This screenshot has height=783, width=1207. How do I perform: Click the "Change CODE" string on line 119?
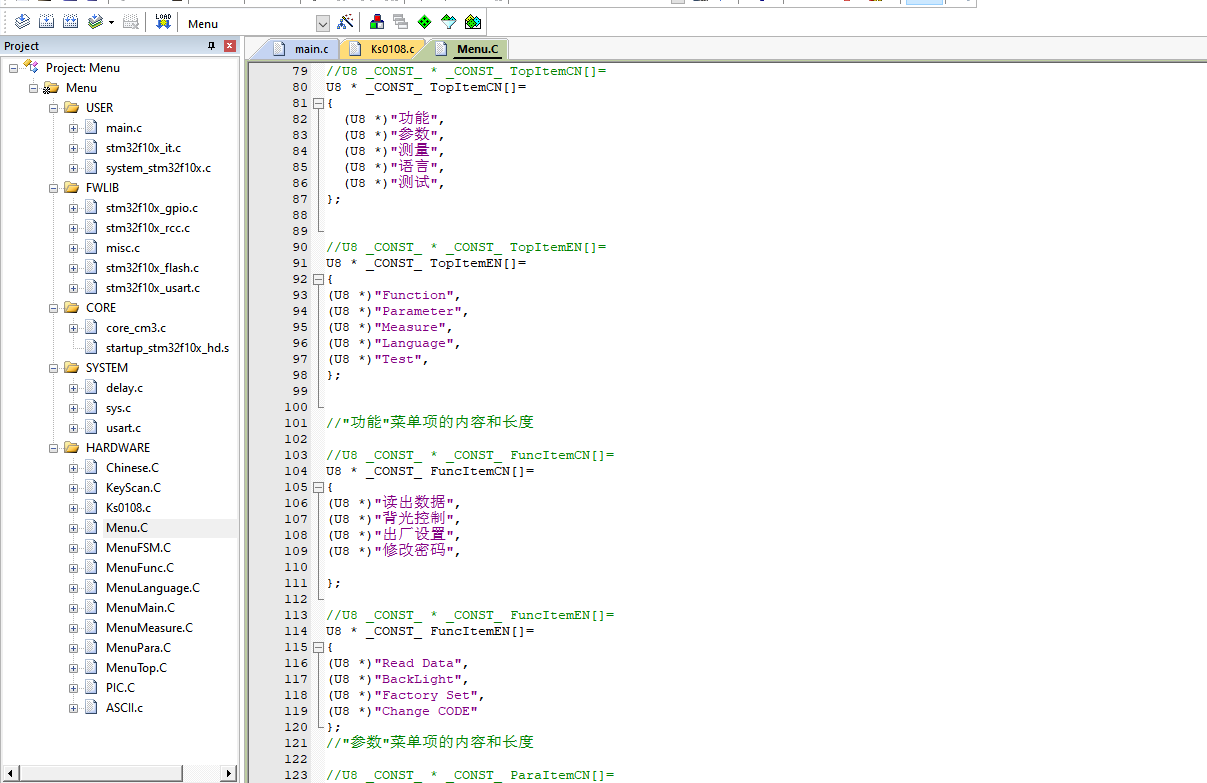pyautogui.click(x=426, y=711)
